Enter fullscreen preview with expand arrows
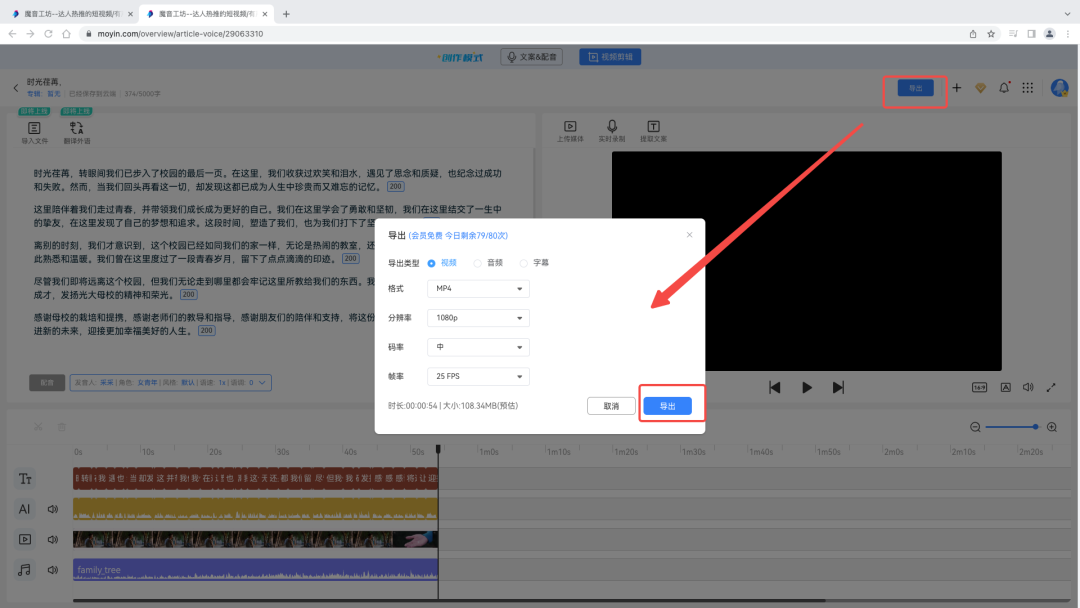 1051,388
